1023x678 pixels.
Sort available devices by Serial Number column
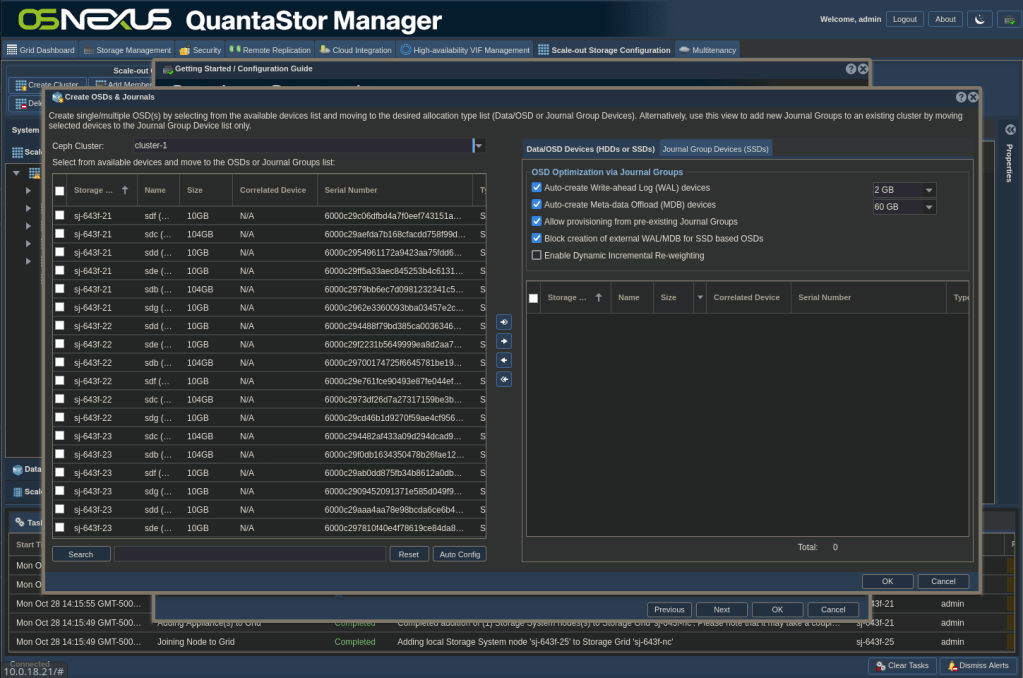coord(396,189)
